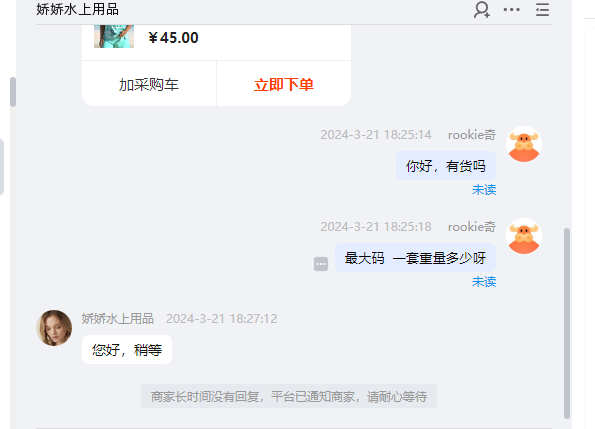Click the 你好，有货吗 message bubble
Viewport: 595px width, 429px height.
[446, 166]
